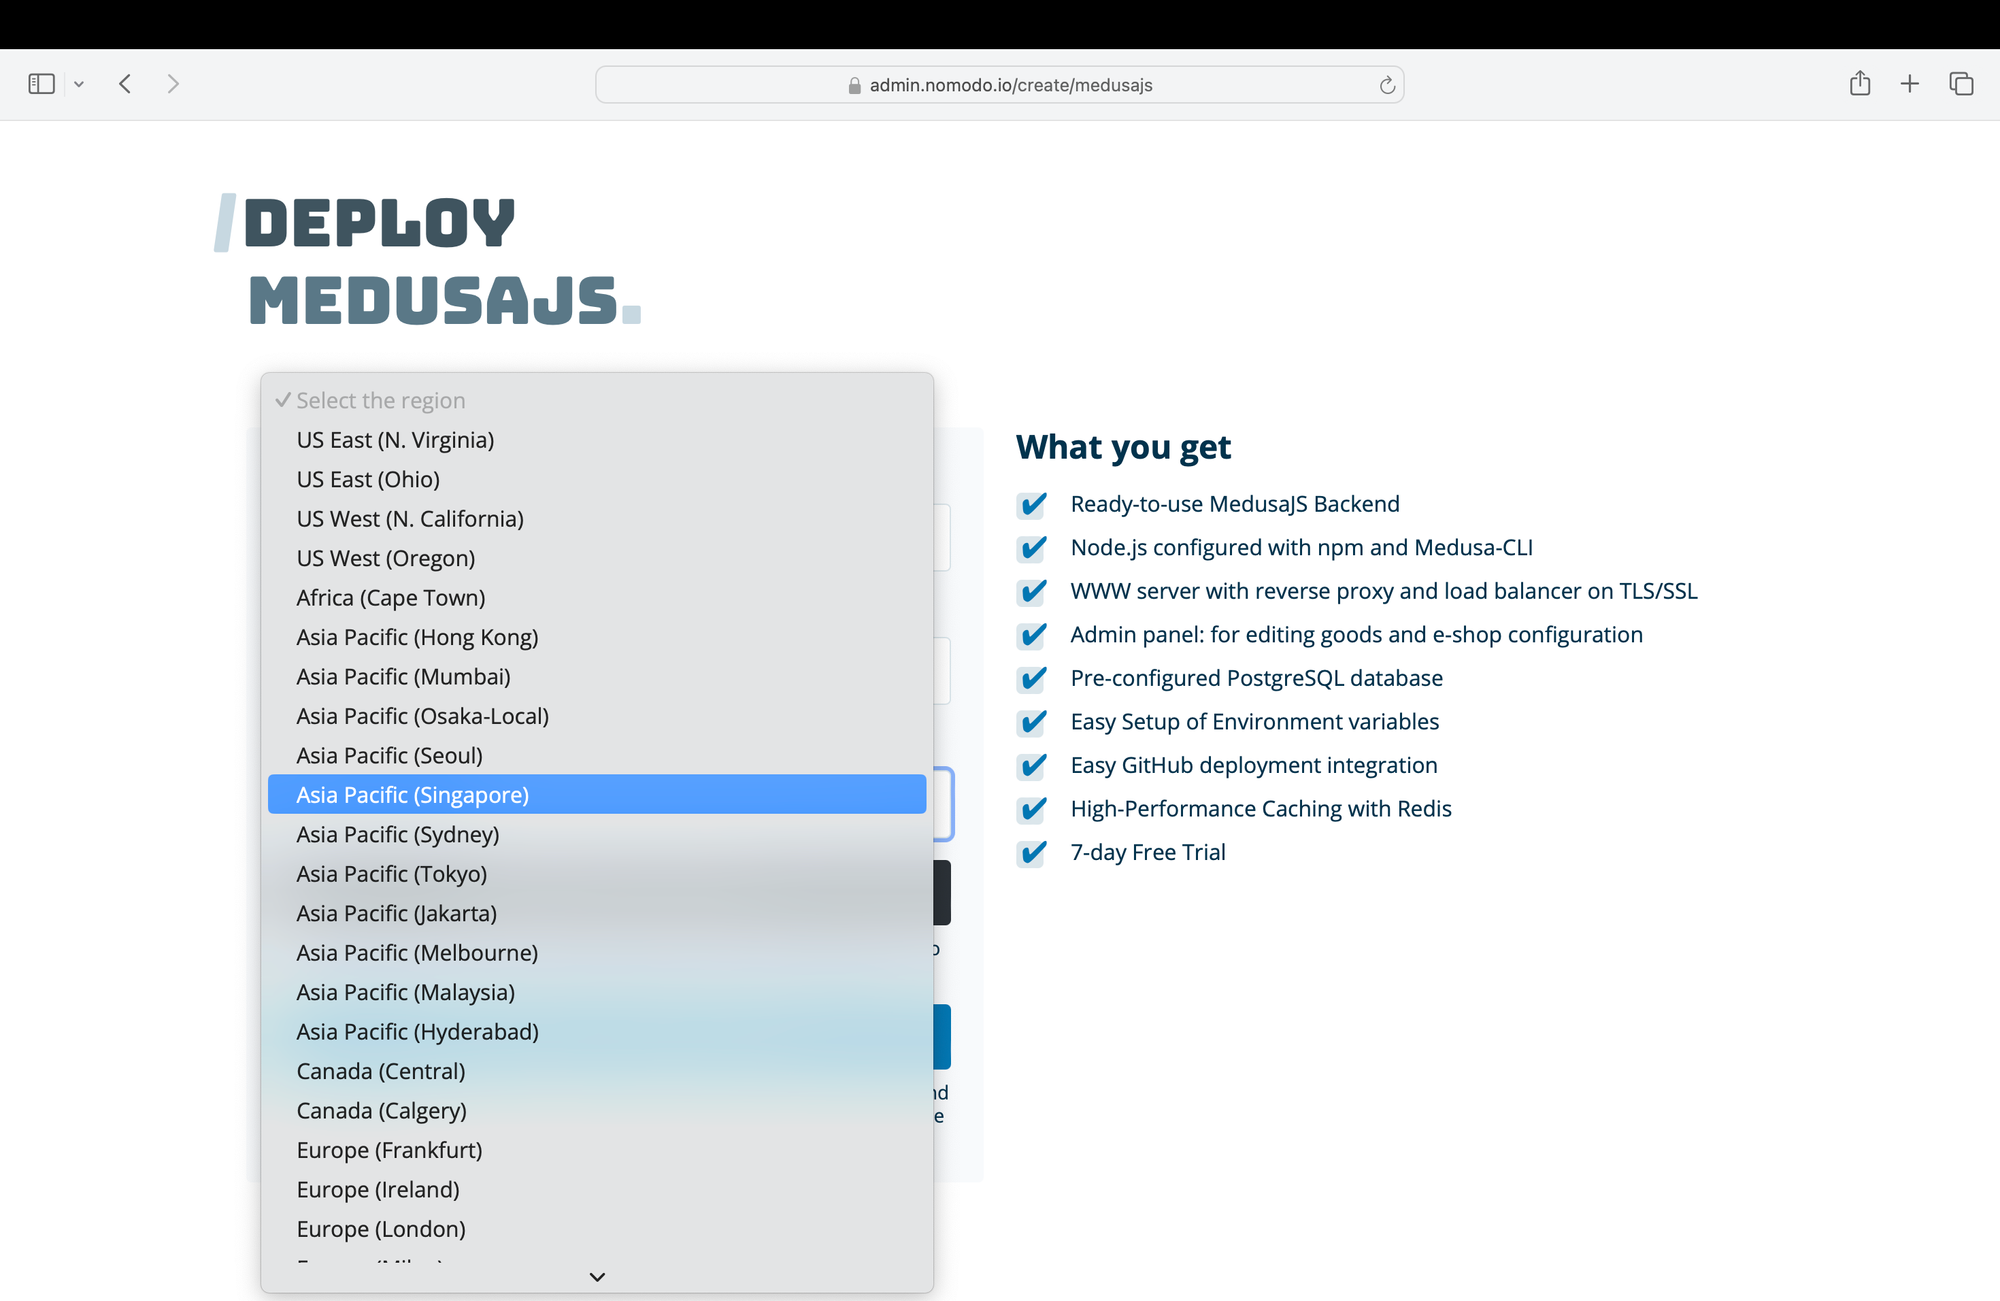The height and width of the screenshot is (1301, 2000).
Task: Click checkmark beside Ready-to-use MedusaJS Backend
Action: click(1032, 505)
